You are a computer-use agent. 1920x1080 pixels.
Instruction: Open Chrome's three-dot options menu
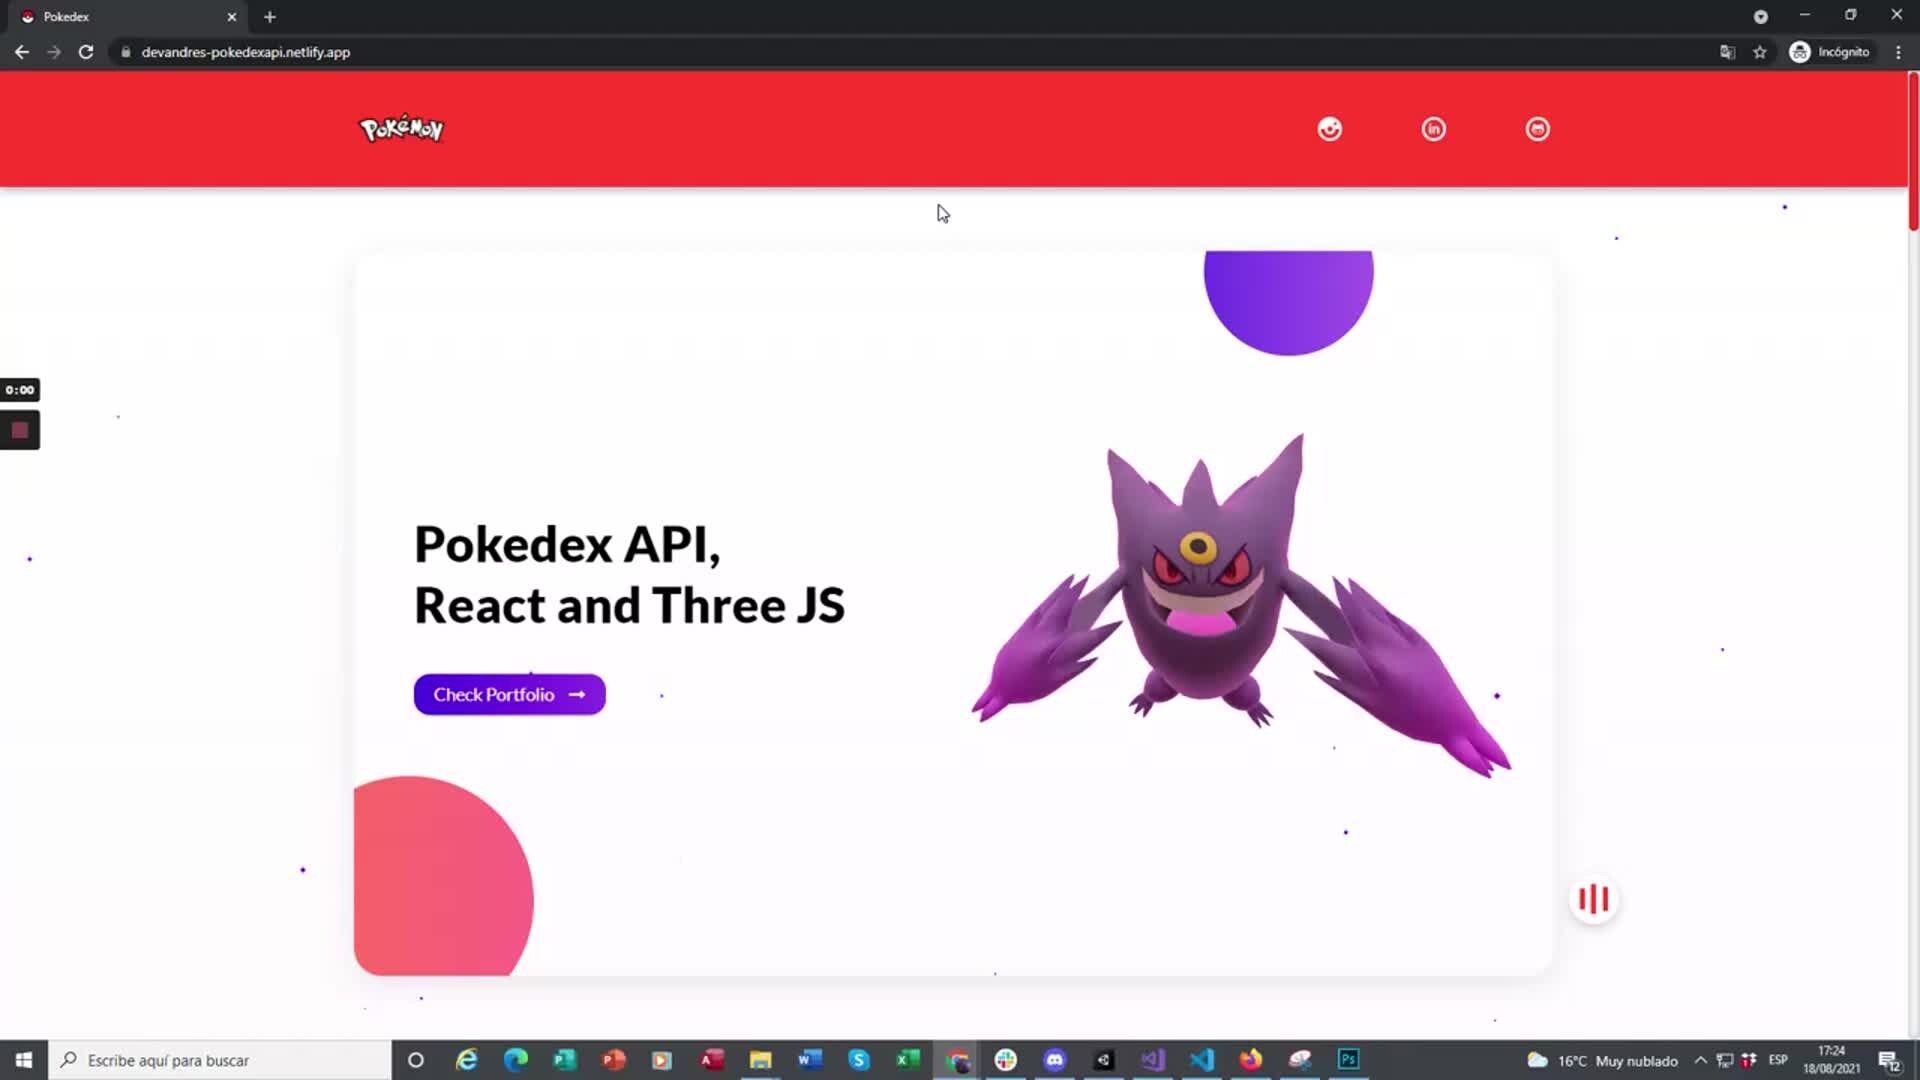pyautogui.click(x=1898, y=51)
